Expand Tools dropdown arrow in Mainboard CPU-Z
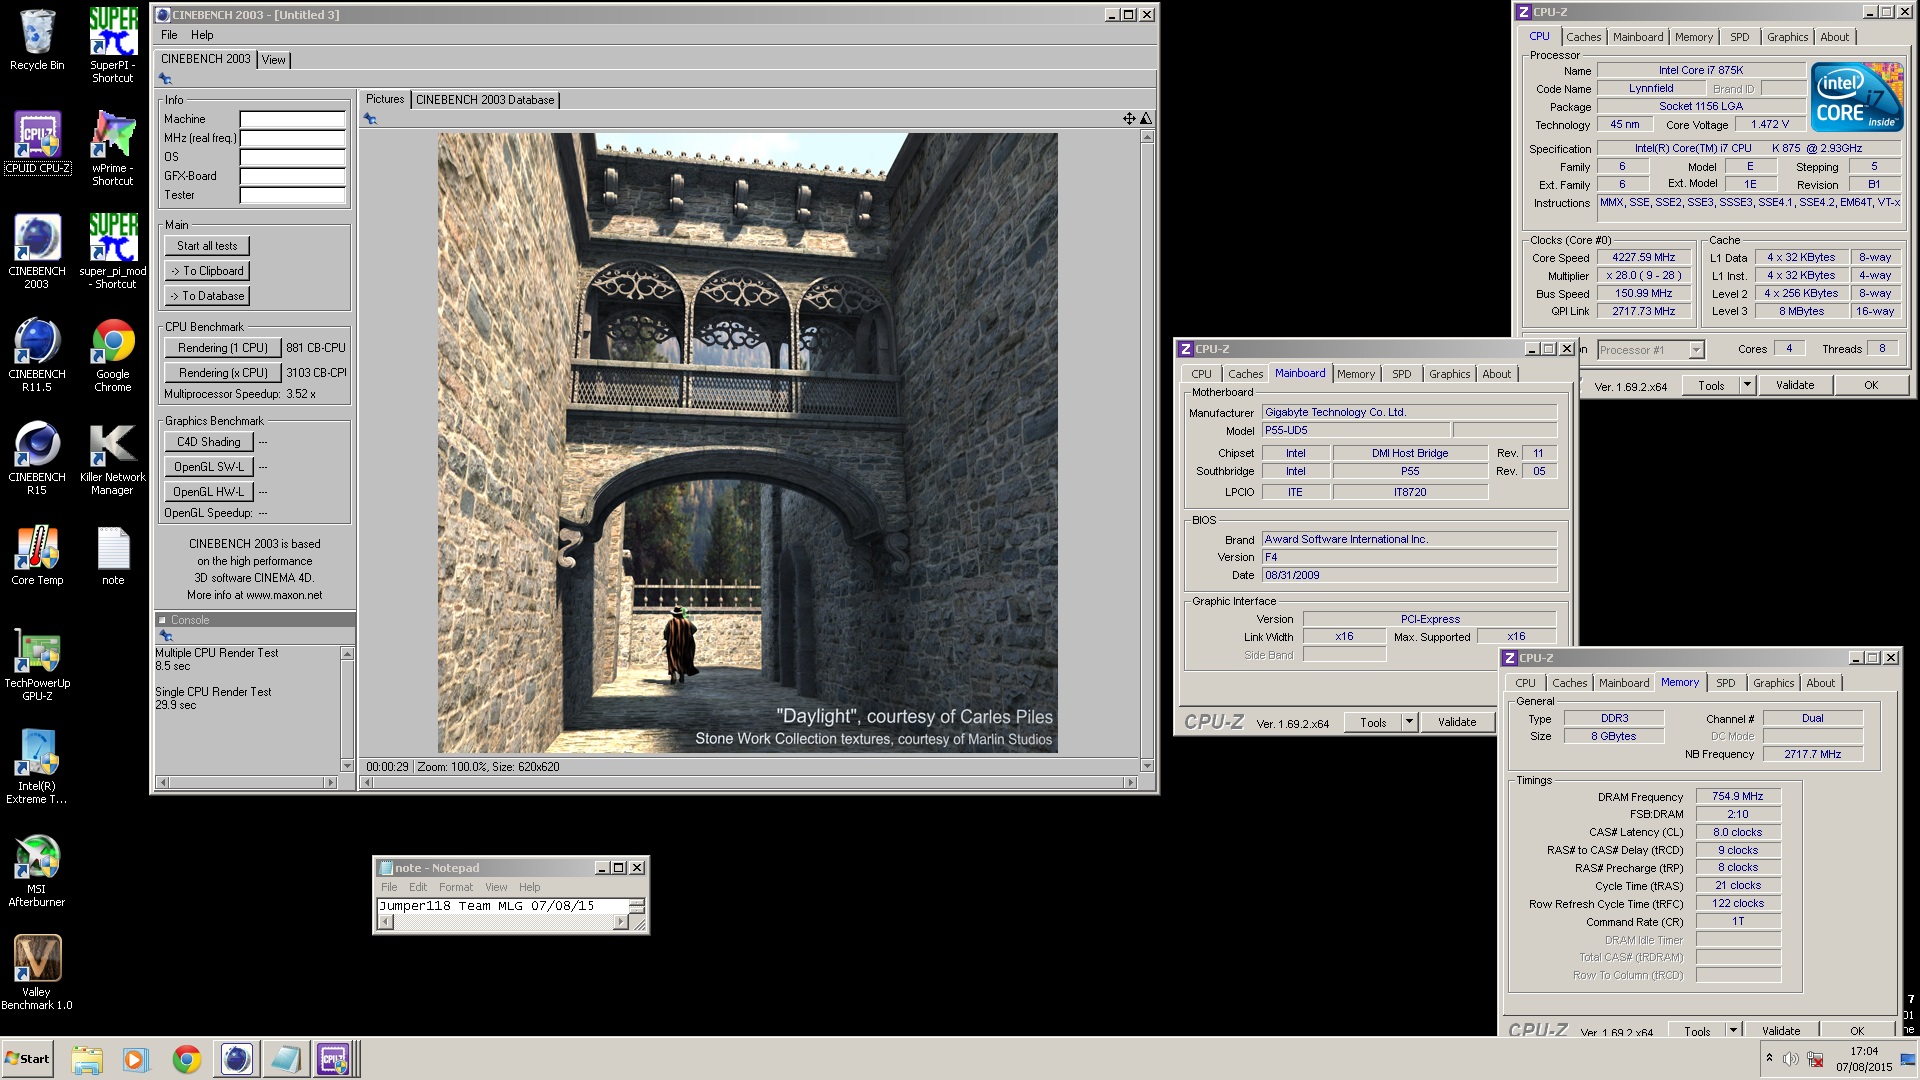This screenshot has width=1920, height=1080. (1409, 722)
